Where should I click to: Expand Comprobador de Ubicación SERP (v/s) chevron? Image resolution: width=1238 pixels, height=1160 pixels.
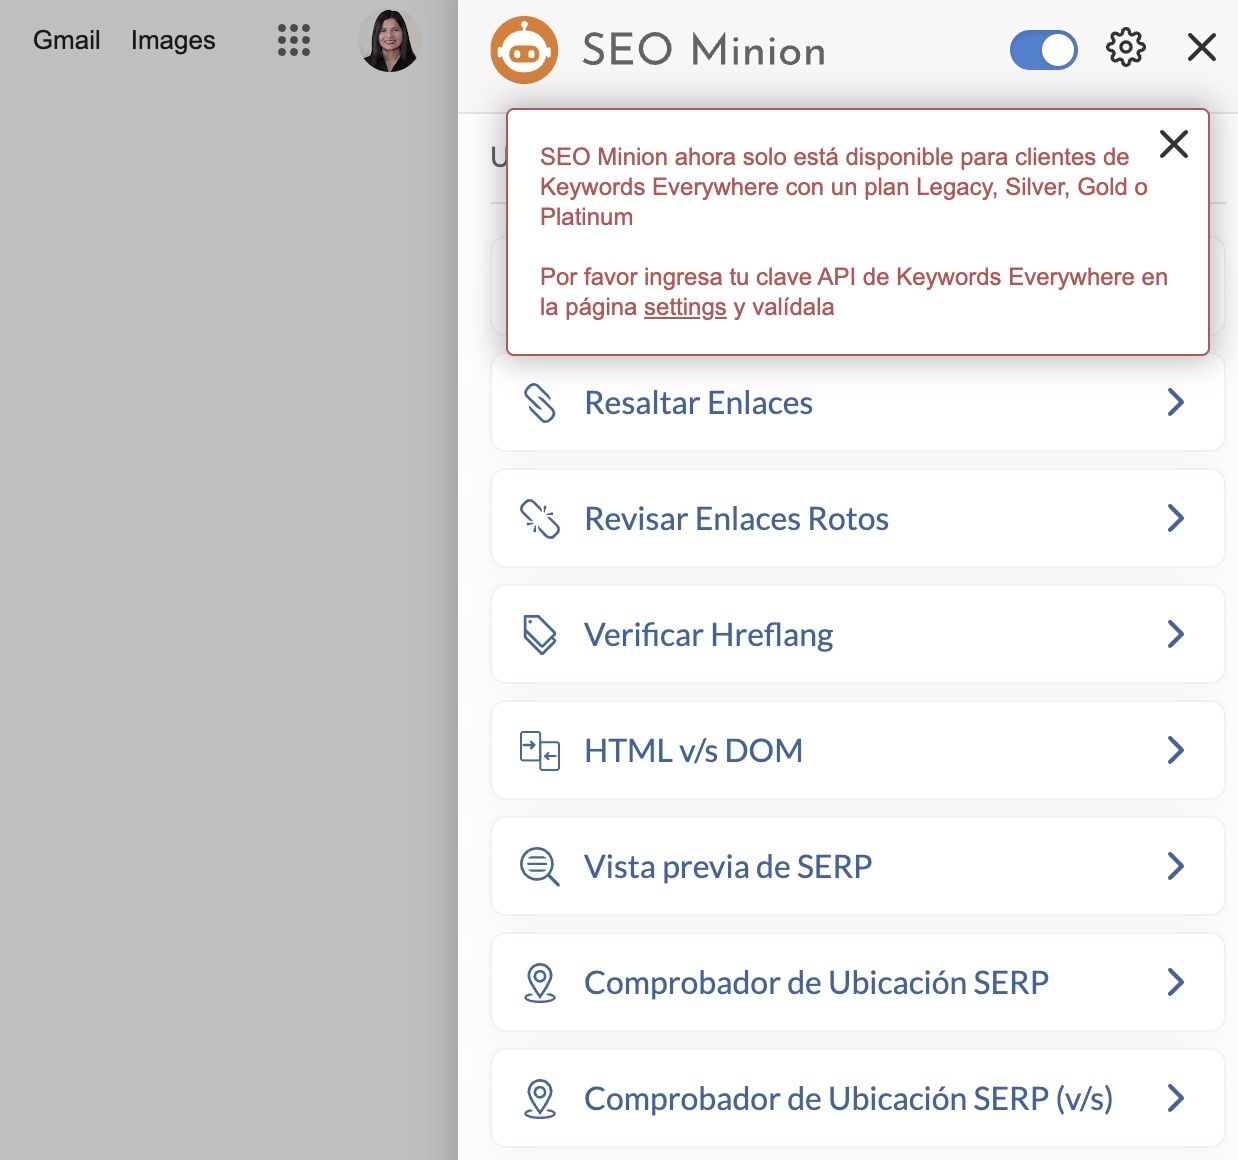(x=1176, y=1098)
